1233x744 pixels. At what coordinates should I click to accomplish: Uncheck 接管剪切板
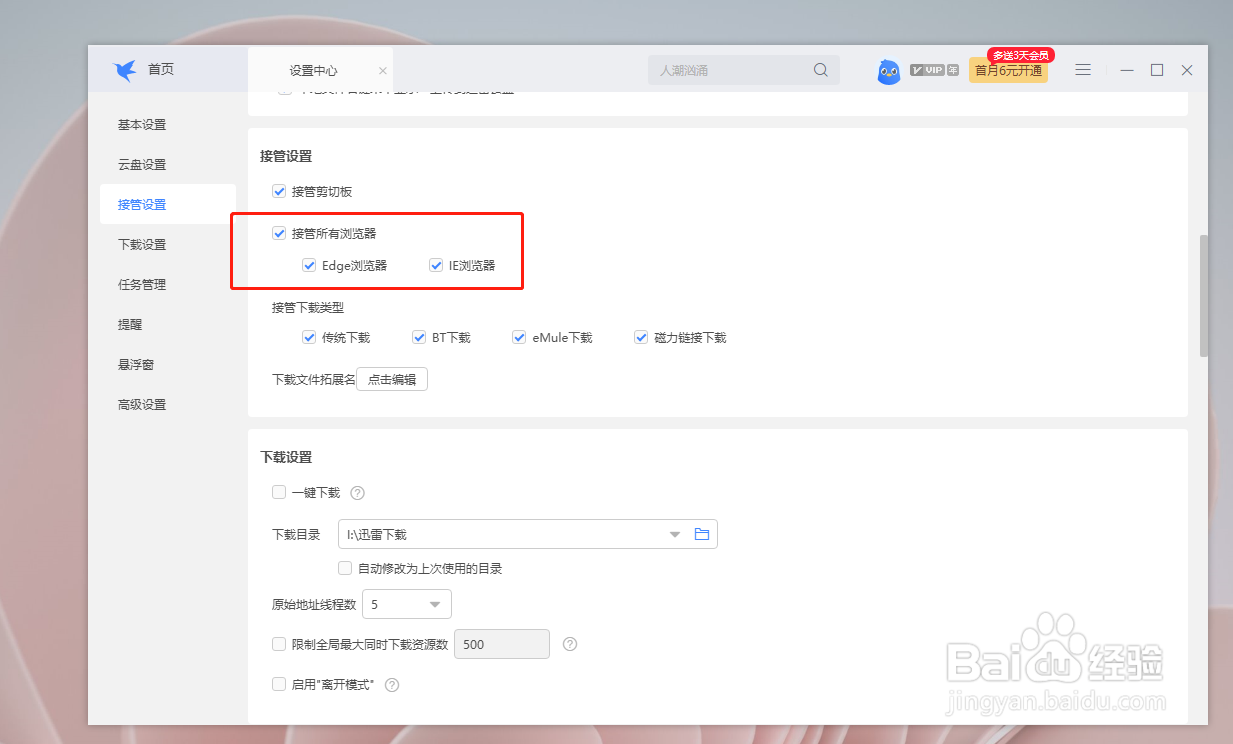pos(279,191)
